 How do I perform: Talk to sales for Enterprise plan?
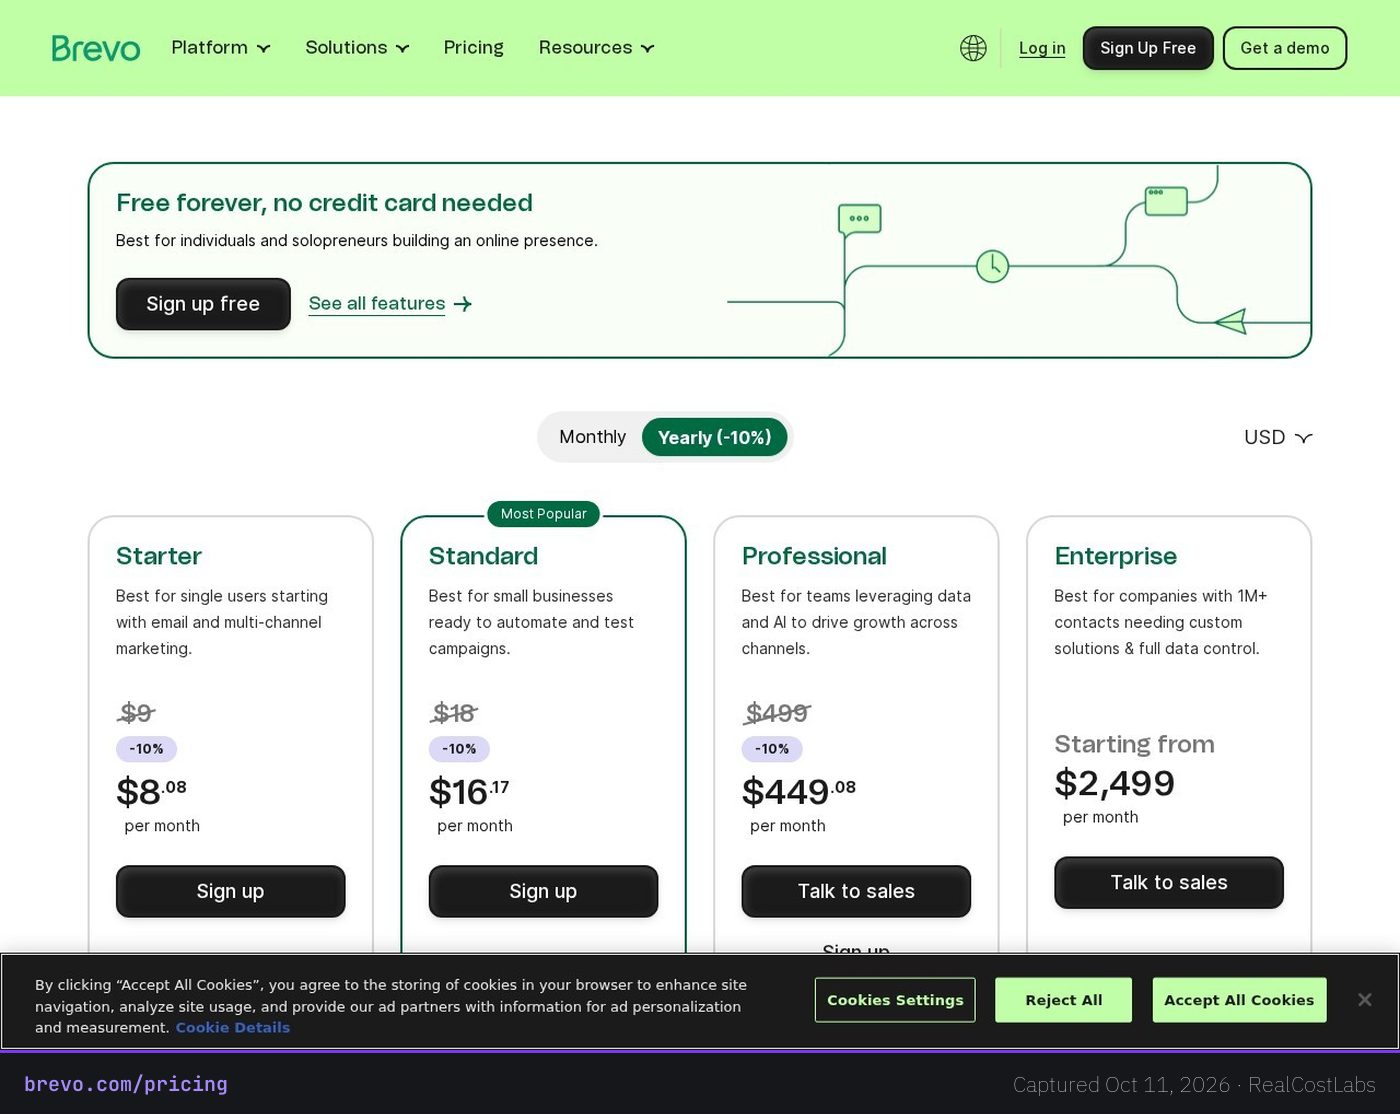click(x=1169, y=882)
